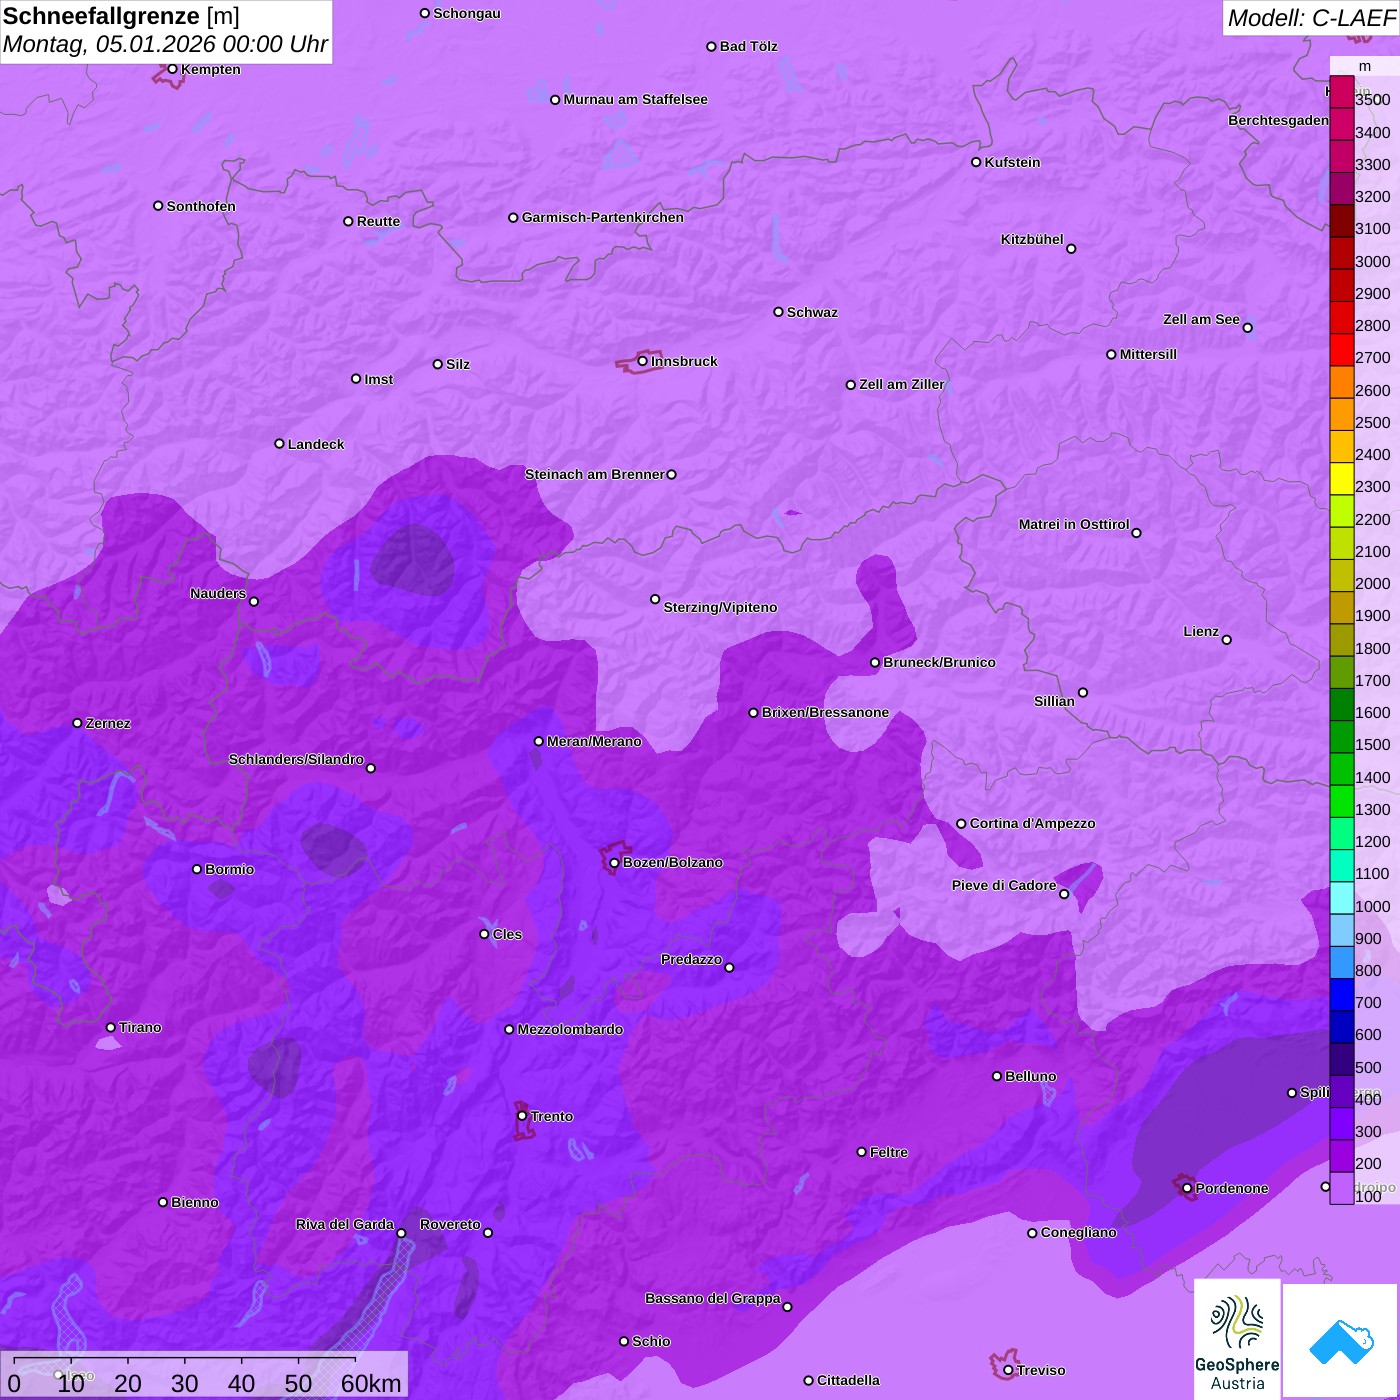Click the Feltre city marker dot
This screenshot has width=1400, height=1400.
(861, 1152)
